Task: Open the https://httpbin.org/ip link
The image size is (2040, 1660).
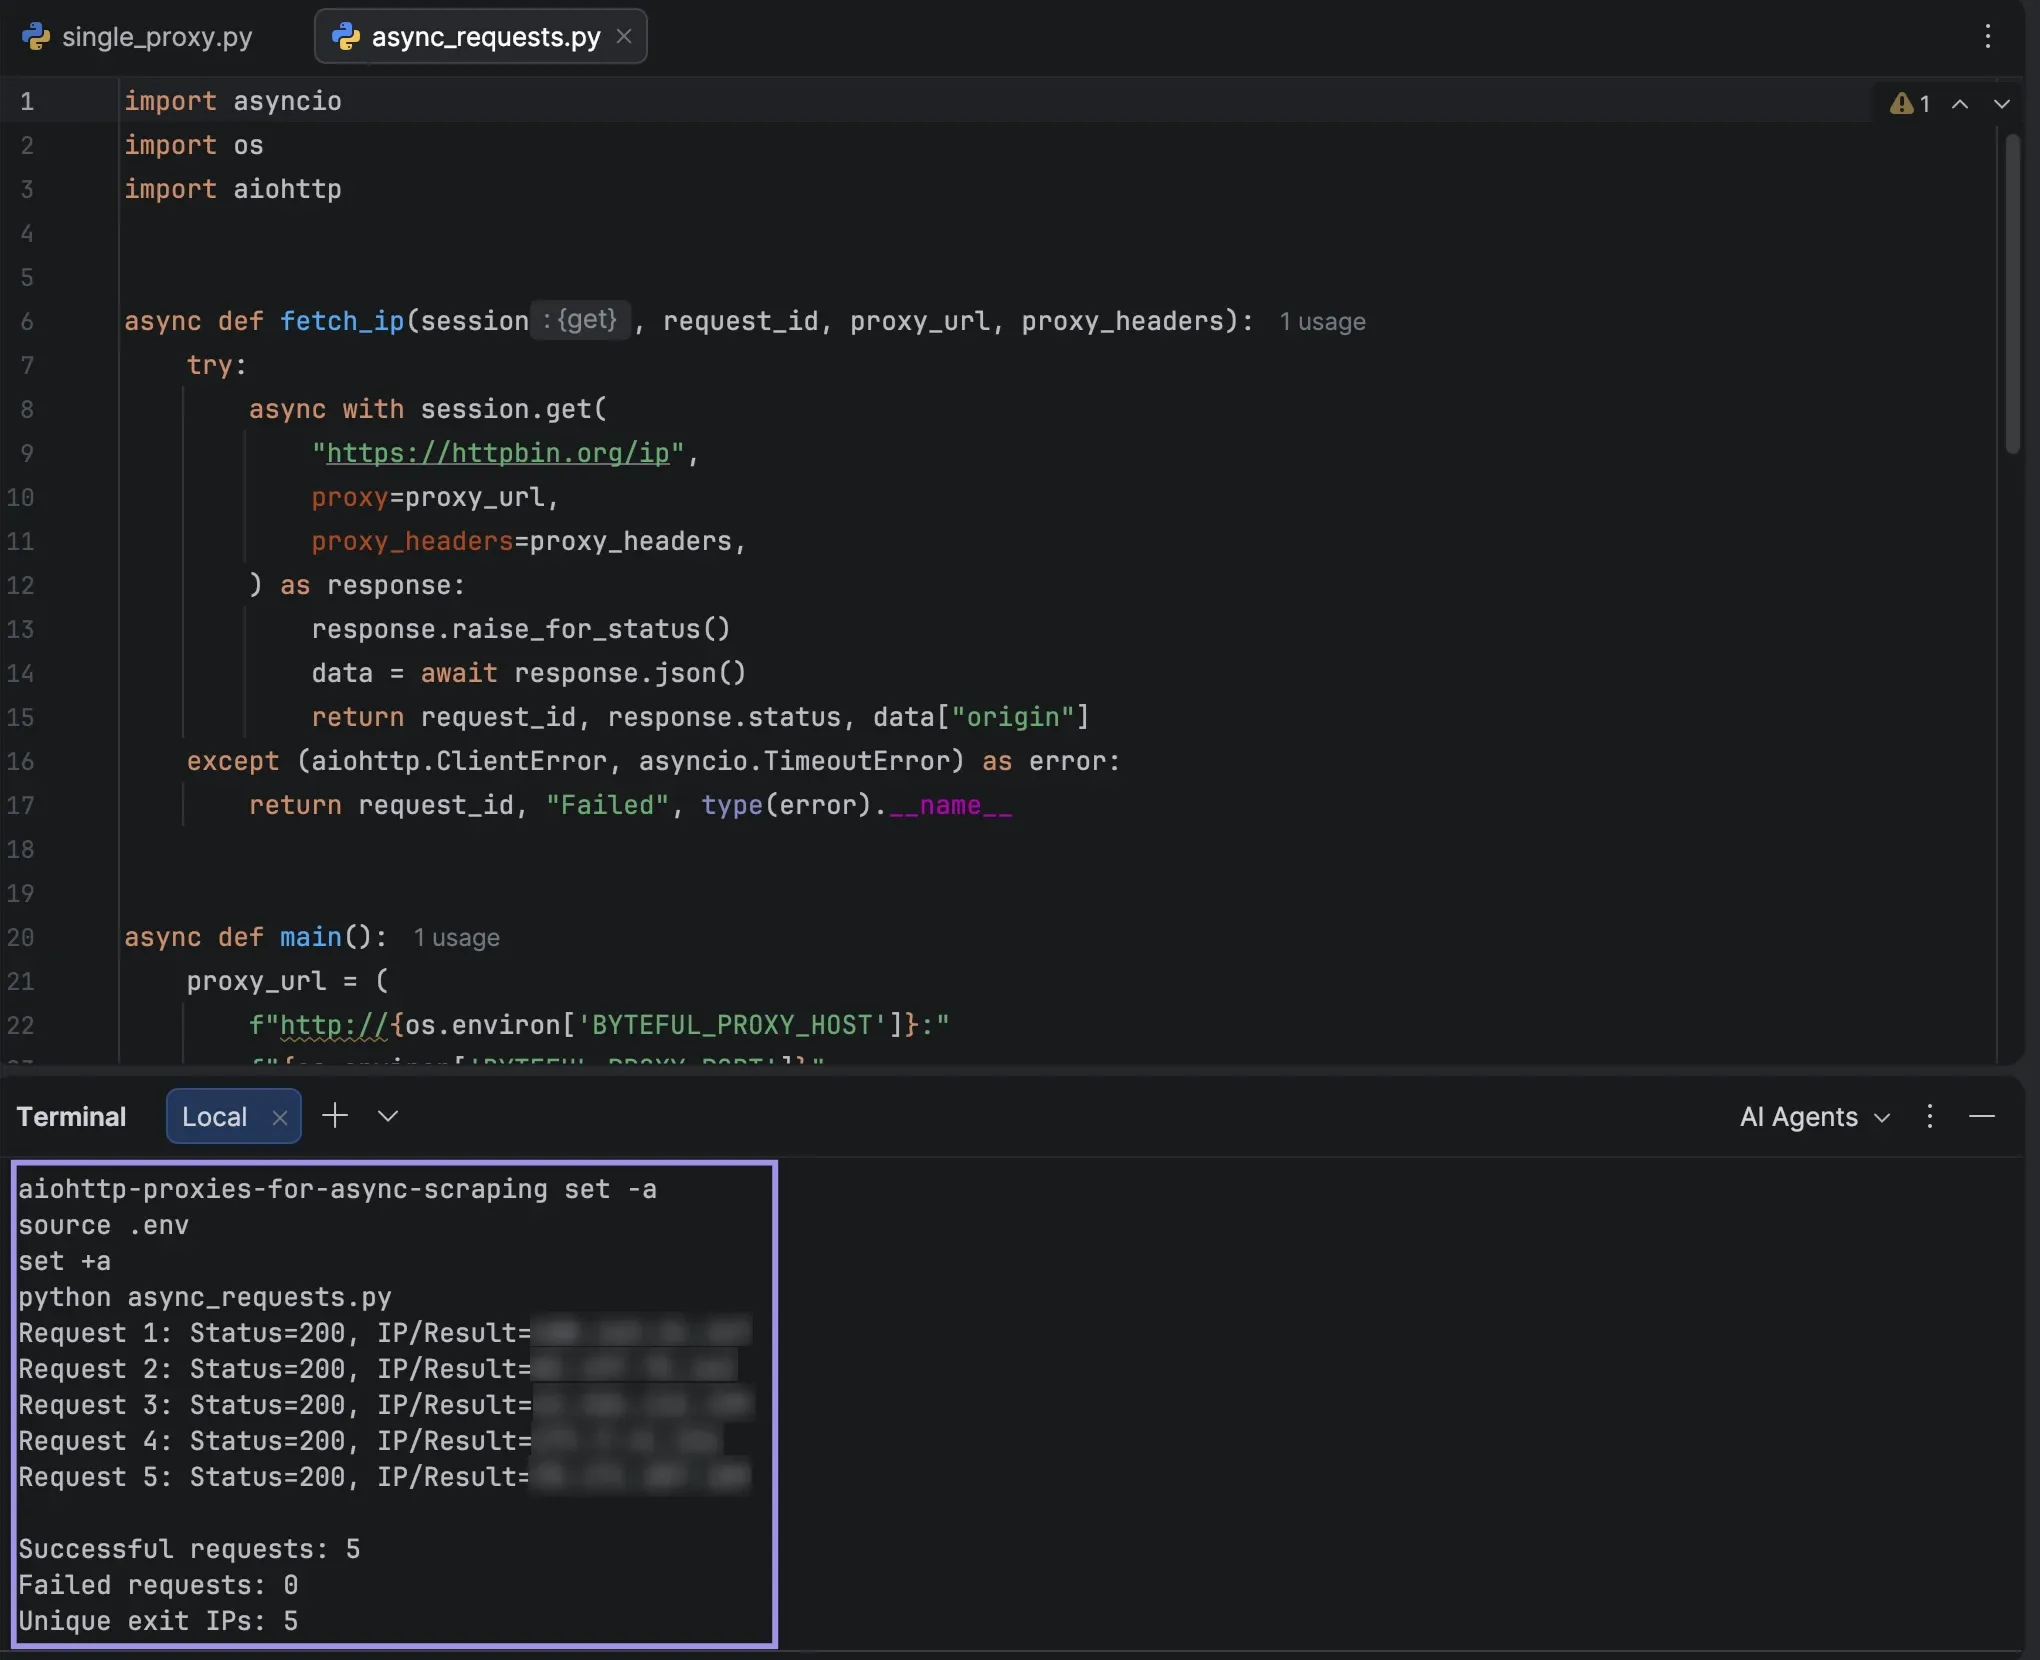Action: [x=497, y=453]
